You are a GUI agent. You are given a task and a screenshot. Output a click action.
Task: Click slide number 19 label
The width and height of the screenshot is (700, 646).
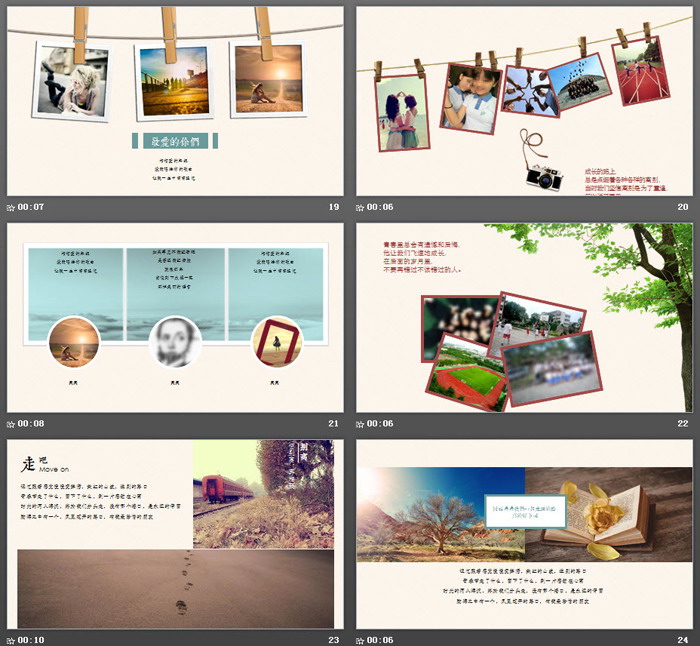pos(334,207)
